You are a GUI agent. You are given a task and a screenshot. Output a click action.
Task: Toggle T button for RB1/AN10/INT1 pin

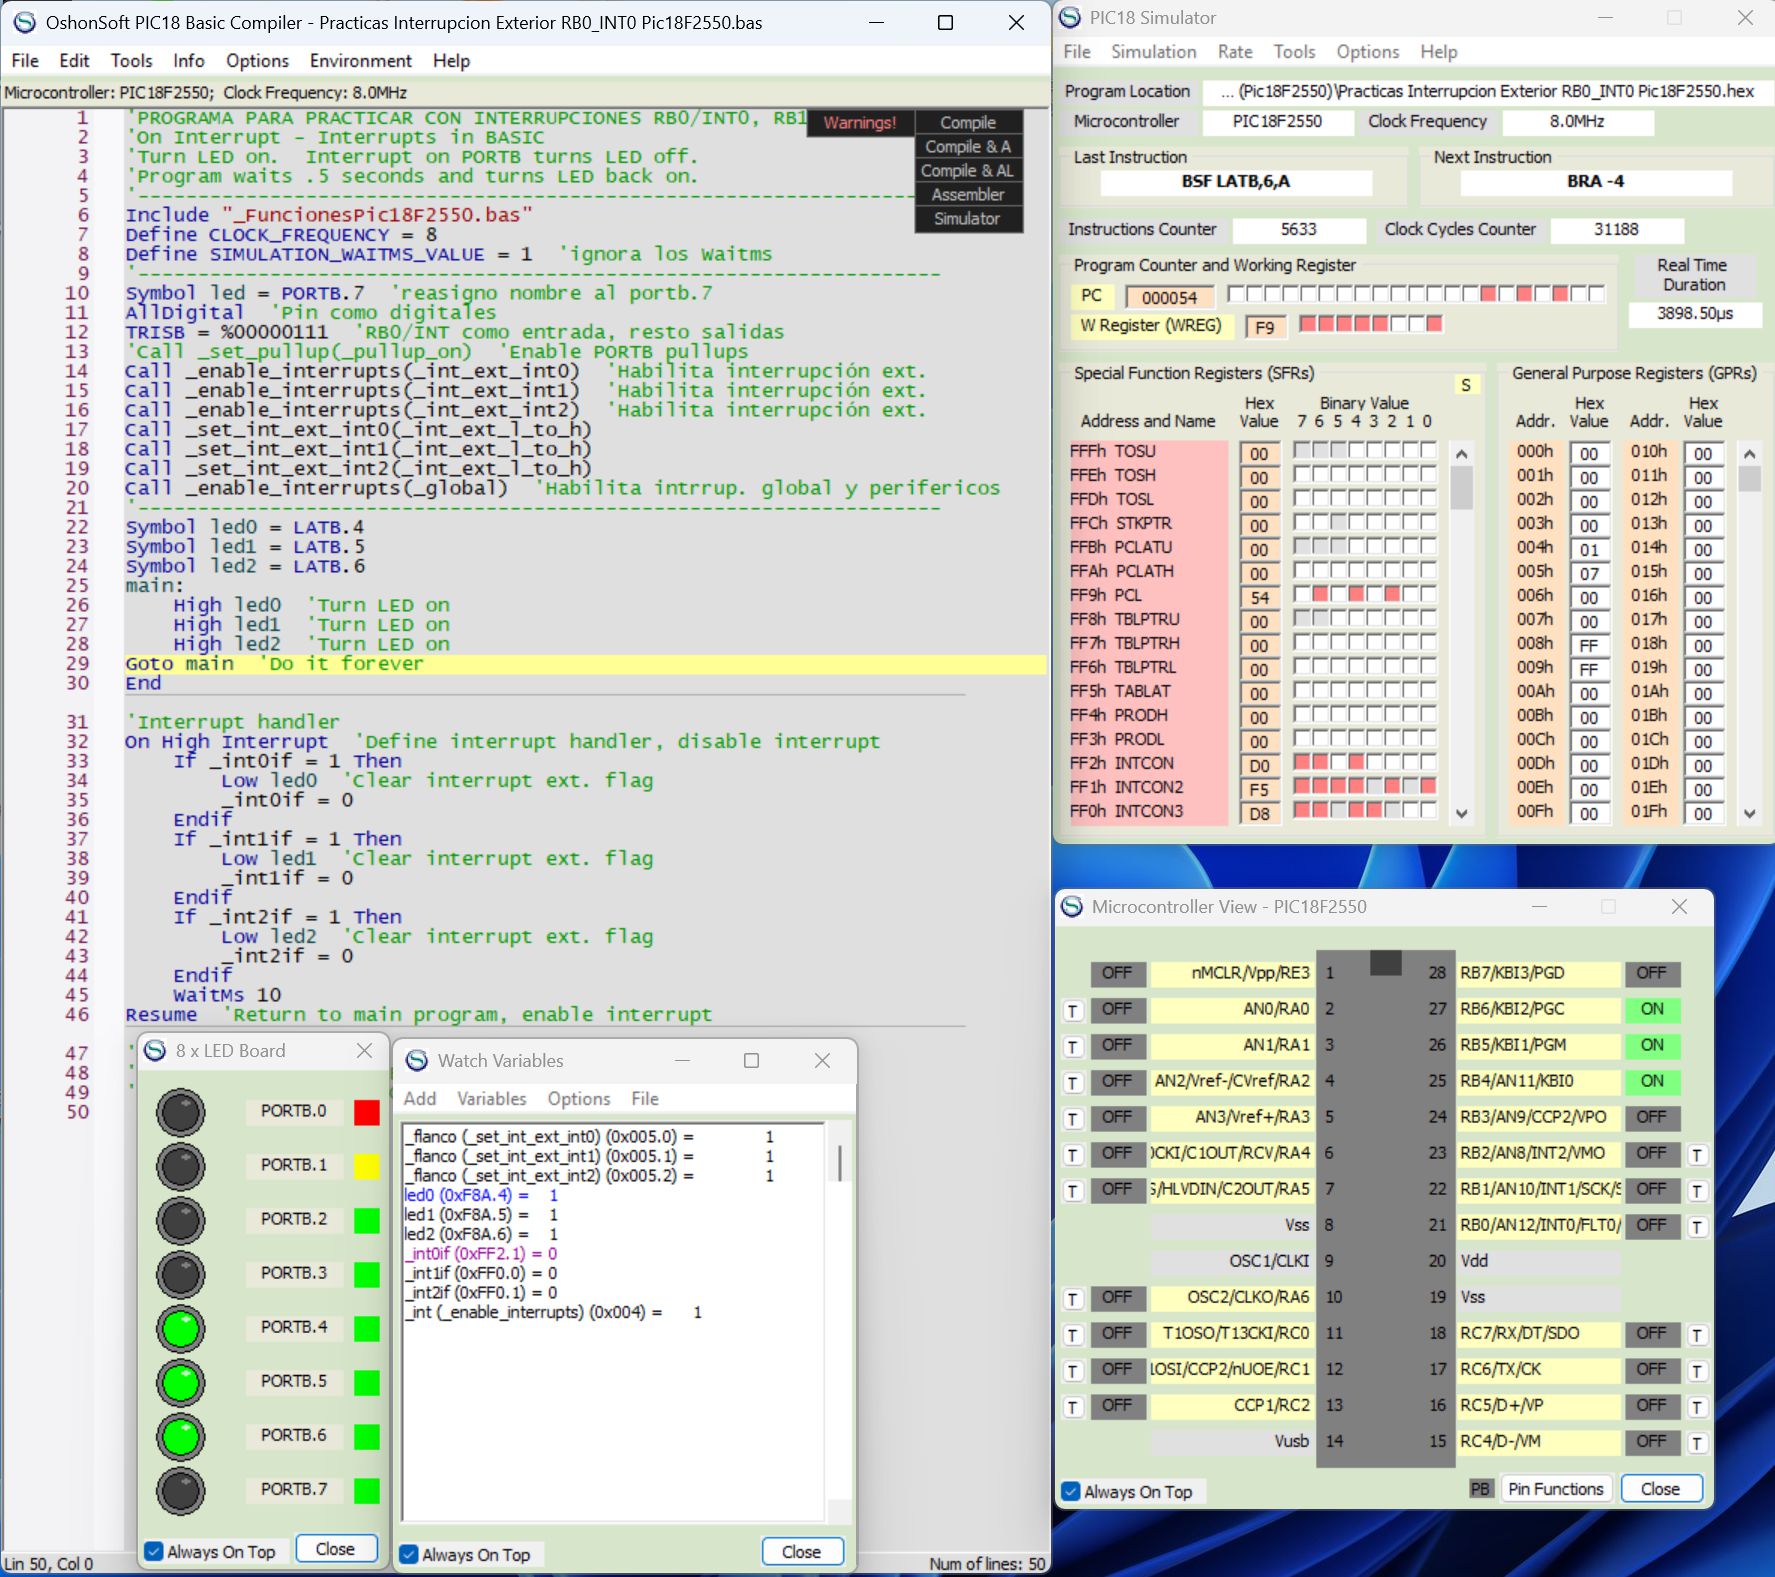[1698, 1191]
